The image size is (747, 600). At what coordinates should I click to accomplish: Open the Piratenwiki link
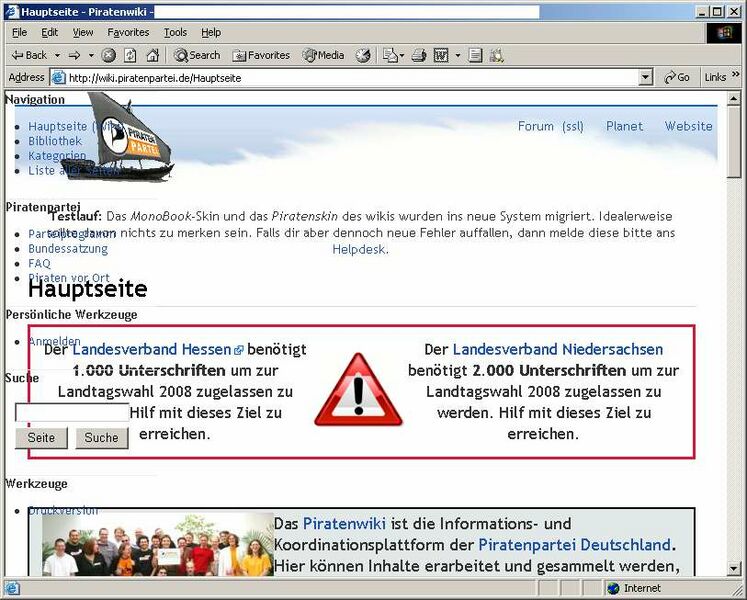(344, 524)
